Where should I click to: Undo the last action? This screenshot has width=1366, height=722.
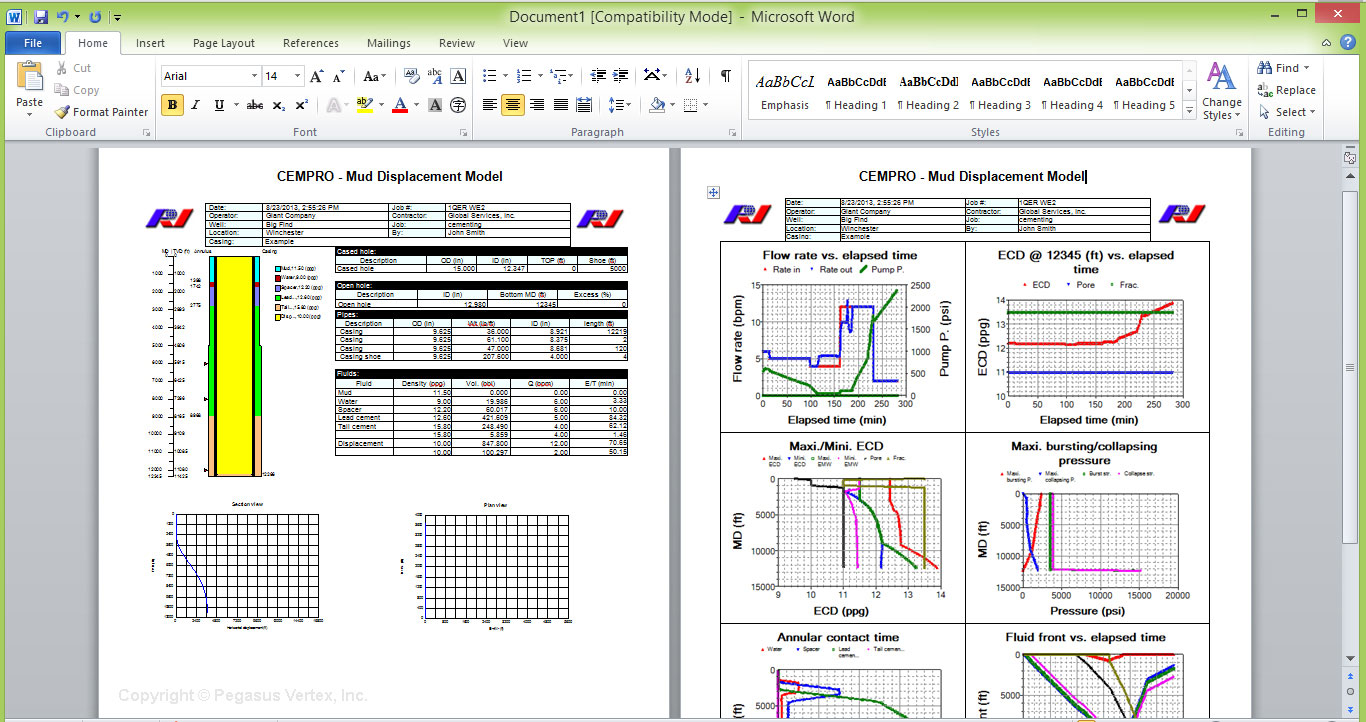[63, 17]
